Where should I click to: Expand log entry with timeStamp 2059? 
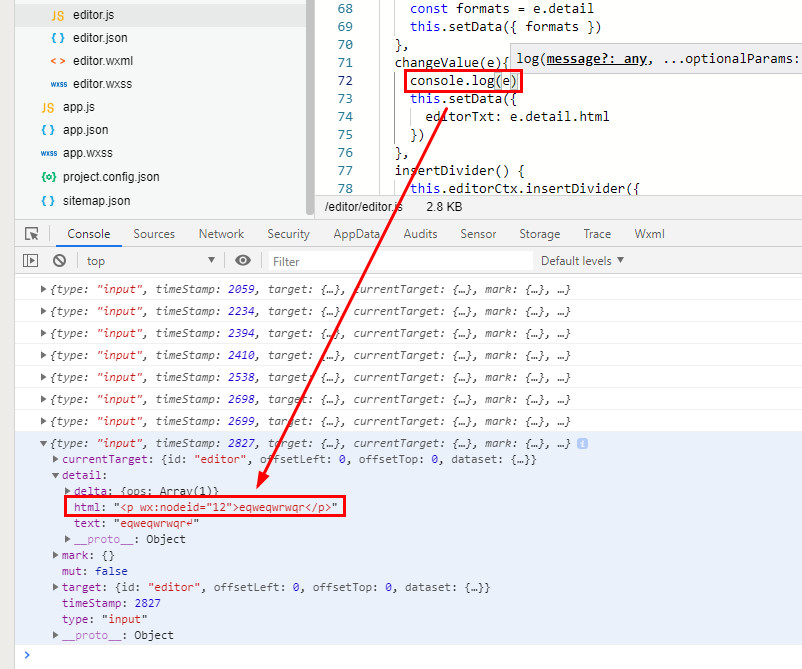click(43, 289)
